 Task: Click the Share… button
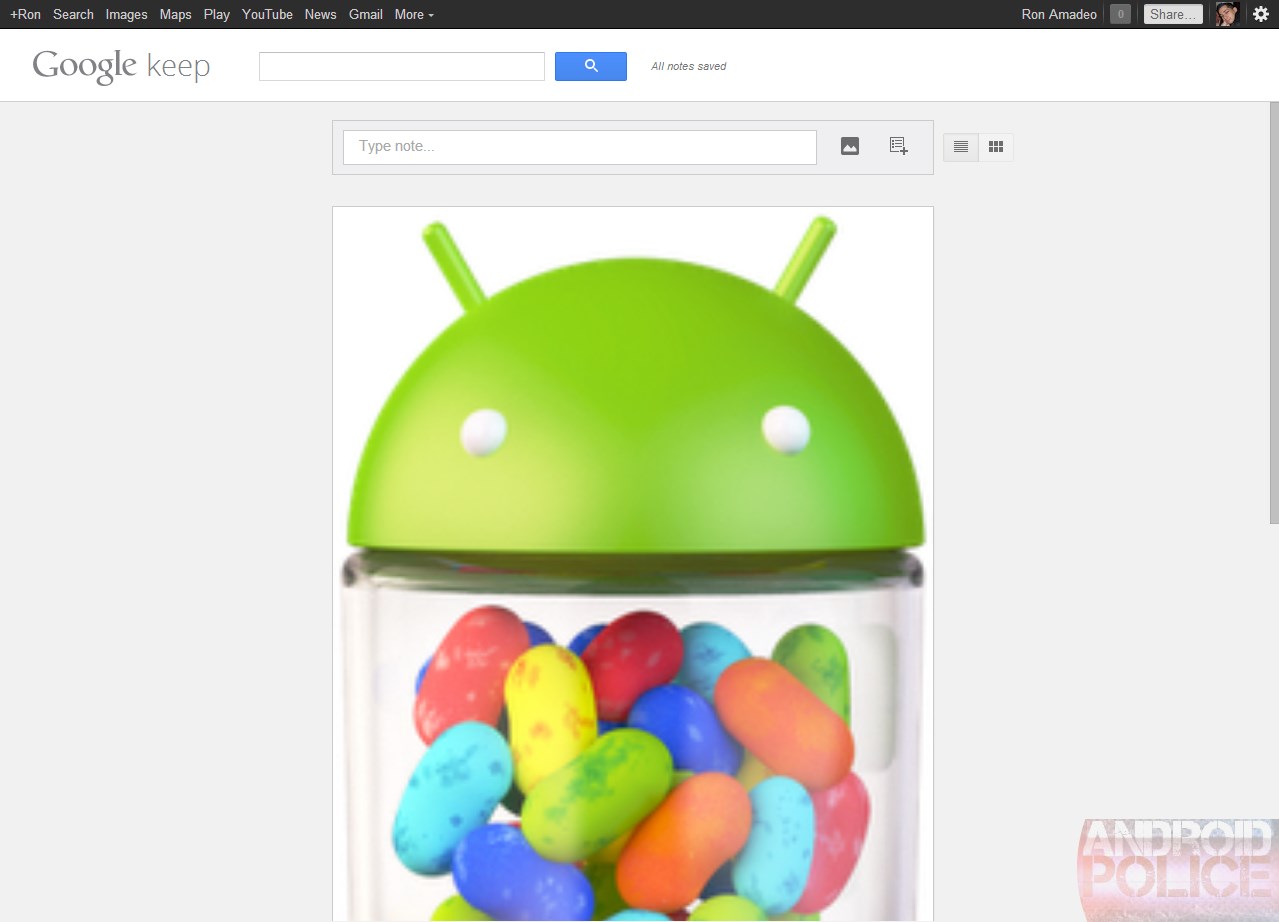click(1172, 14)
